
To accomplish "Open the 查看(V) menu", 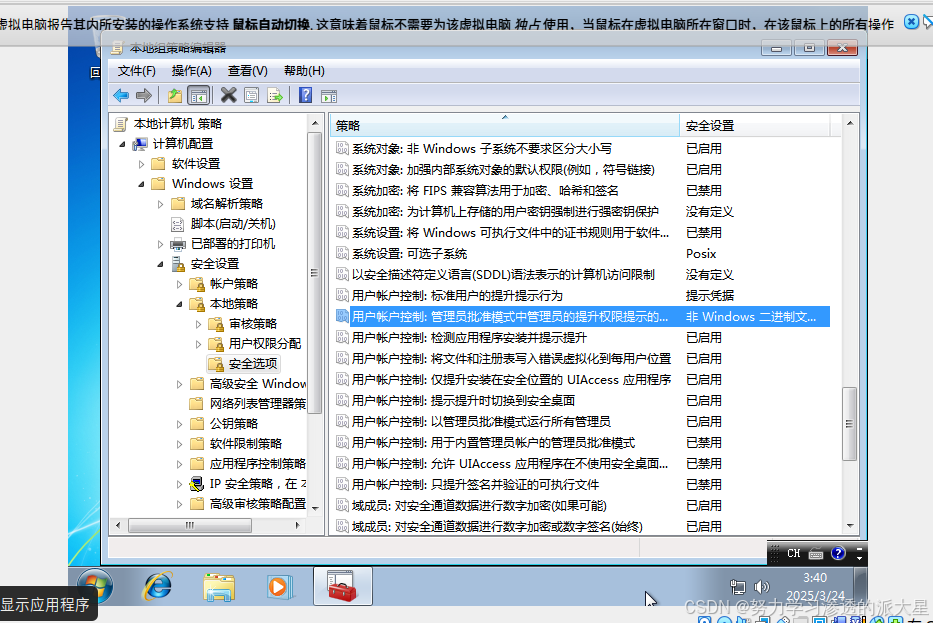I will tap(248, 71).
